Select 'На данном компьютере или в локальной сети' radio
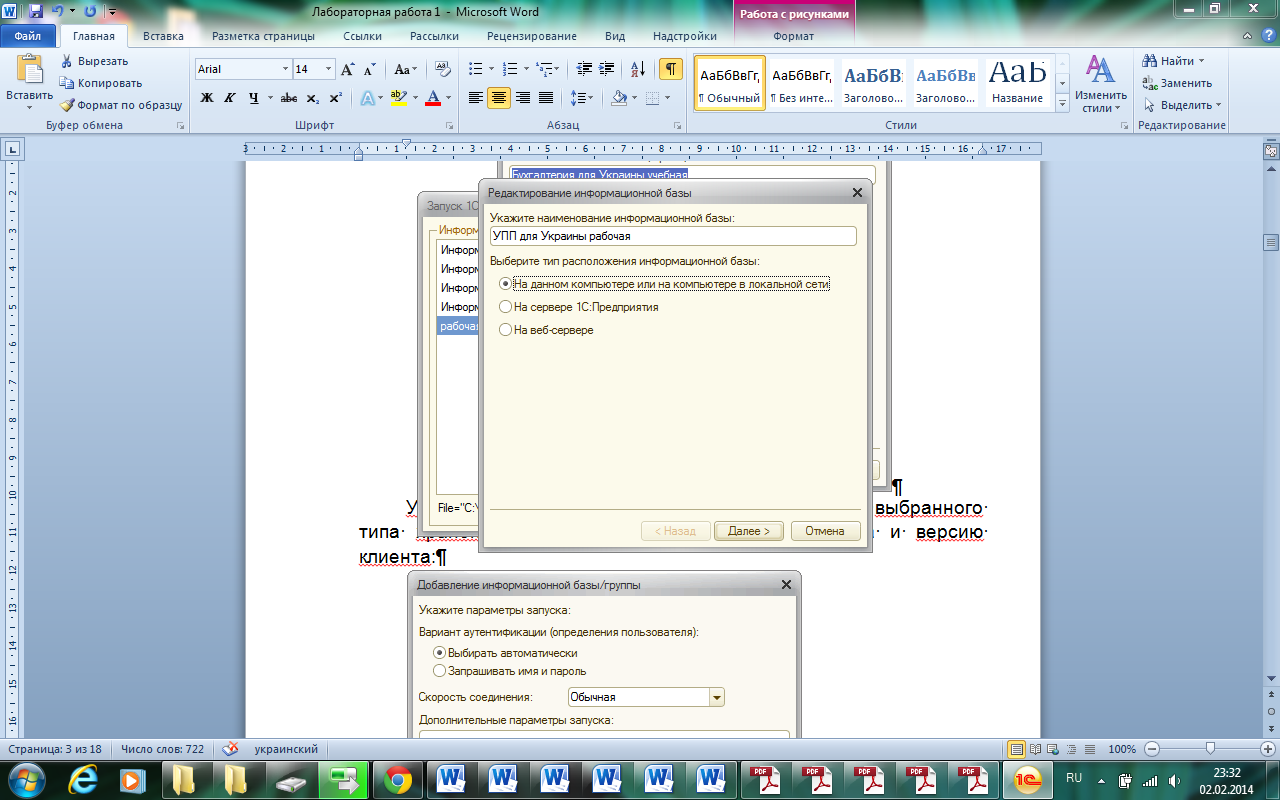 click(x=505, y=284)
